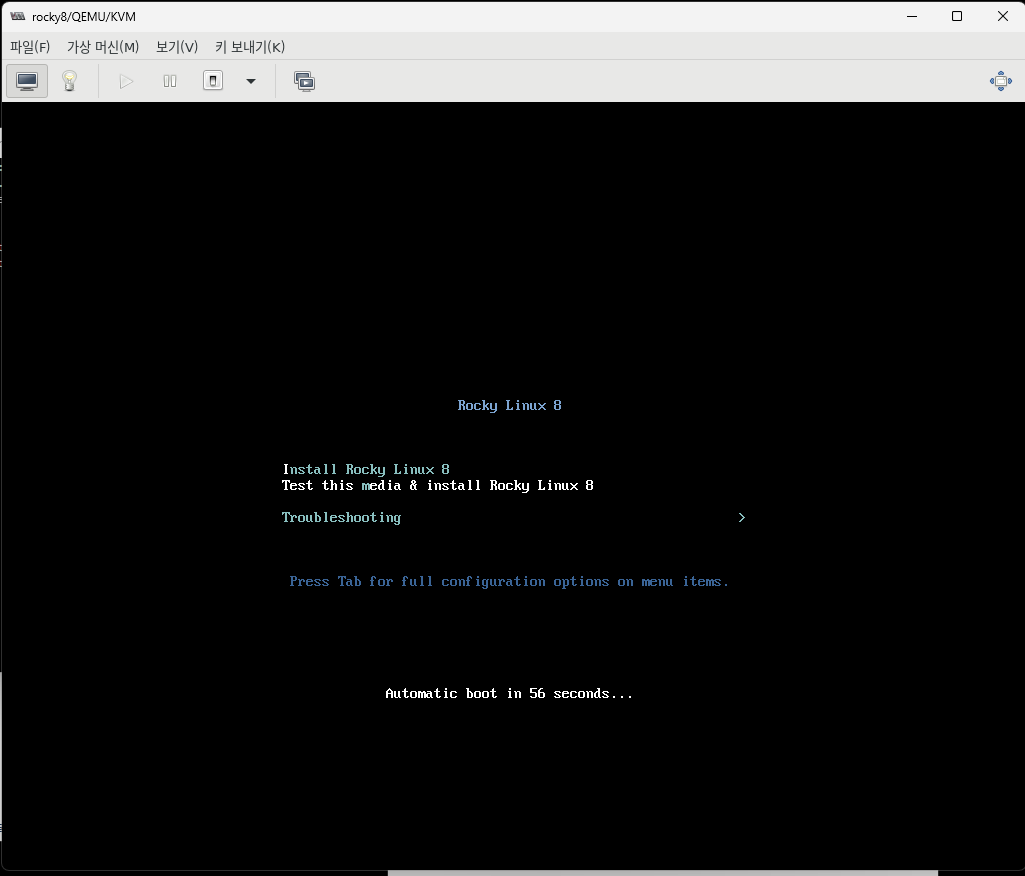The width and height of the screenshot is (1025, 876).
Task: Click the 'Rocky Linux 8' title text
Action: [509, 406]
